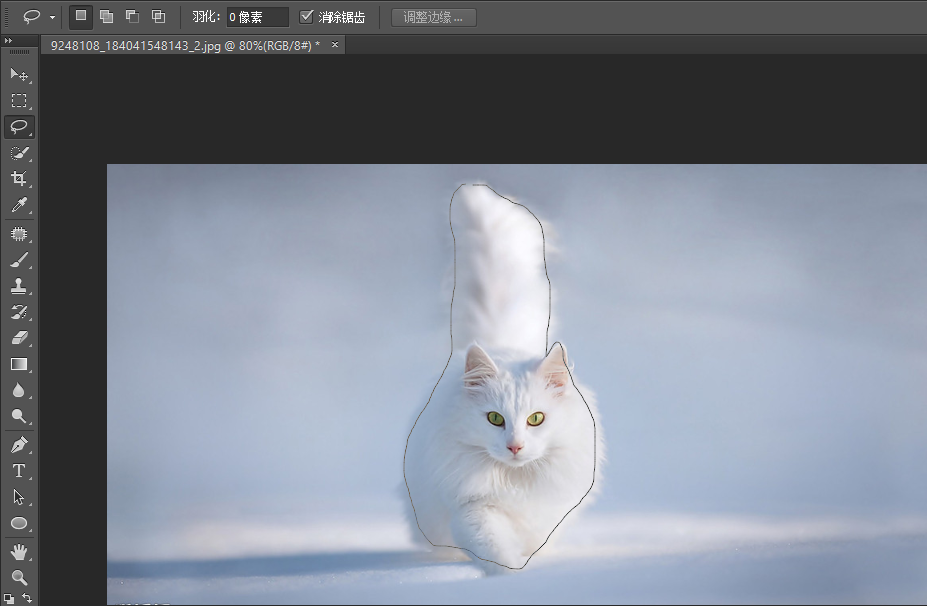Select the Zoom tool
The height and width of the screenshot is (606, 927).
(x=19, y=578)
